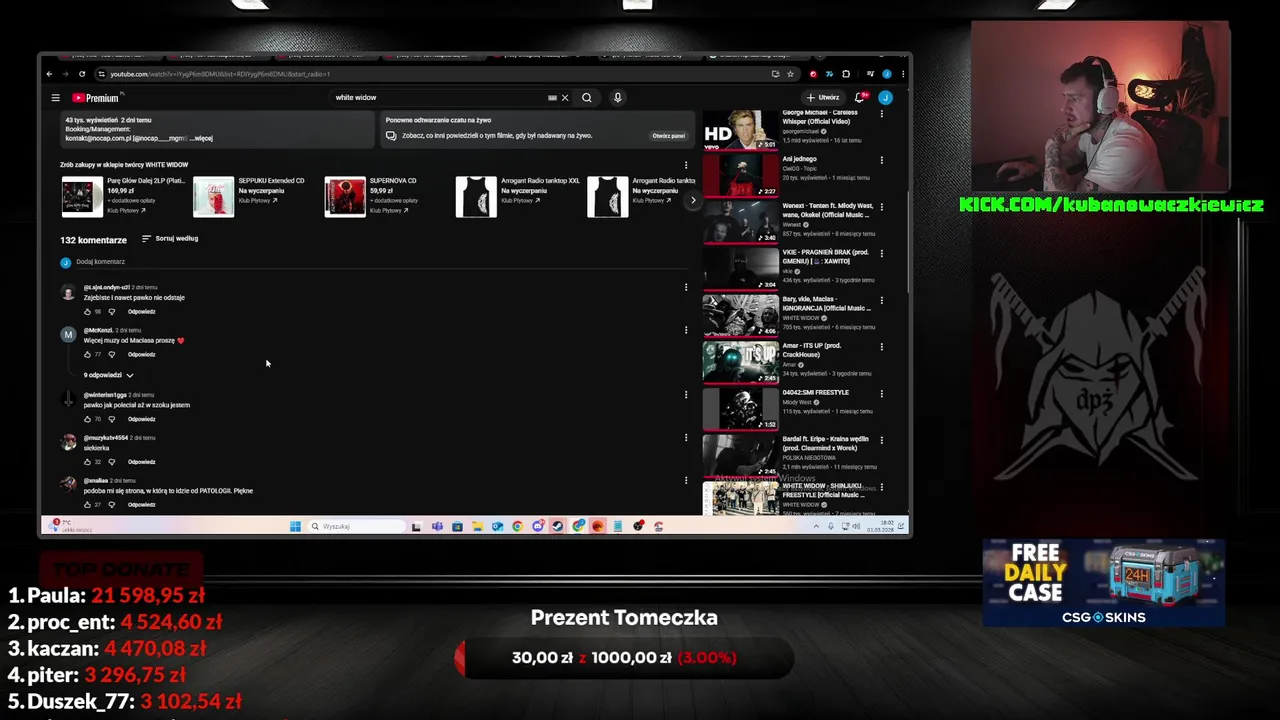Image resolution: width=1280 pixels, height=720 pixels.
Task: Open Discord from the taskbar
Action: (x=537, y=526)
